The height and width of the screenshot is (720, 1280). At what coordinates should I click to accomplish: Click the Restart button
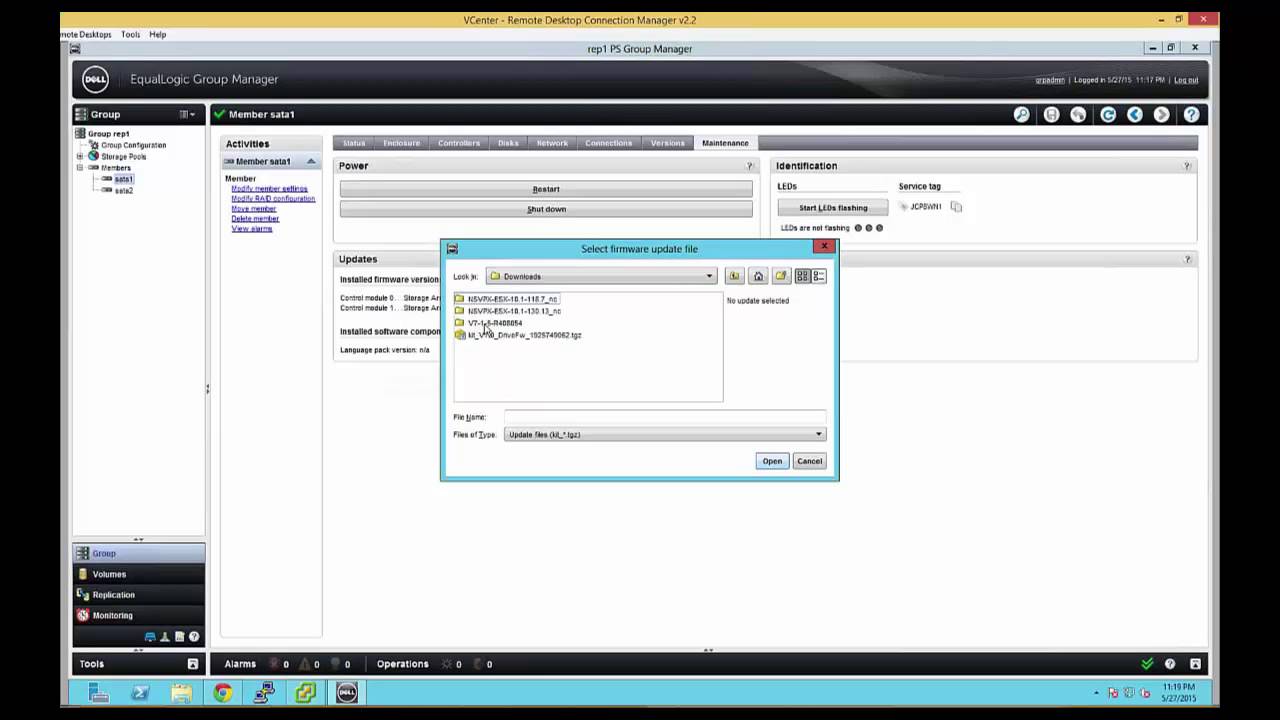pos(546,189)
